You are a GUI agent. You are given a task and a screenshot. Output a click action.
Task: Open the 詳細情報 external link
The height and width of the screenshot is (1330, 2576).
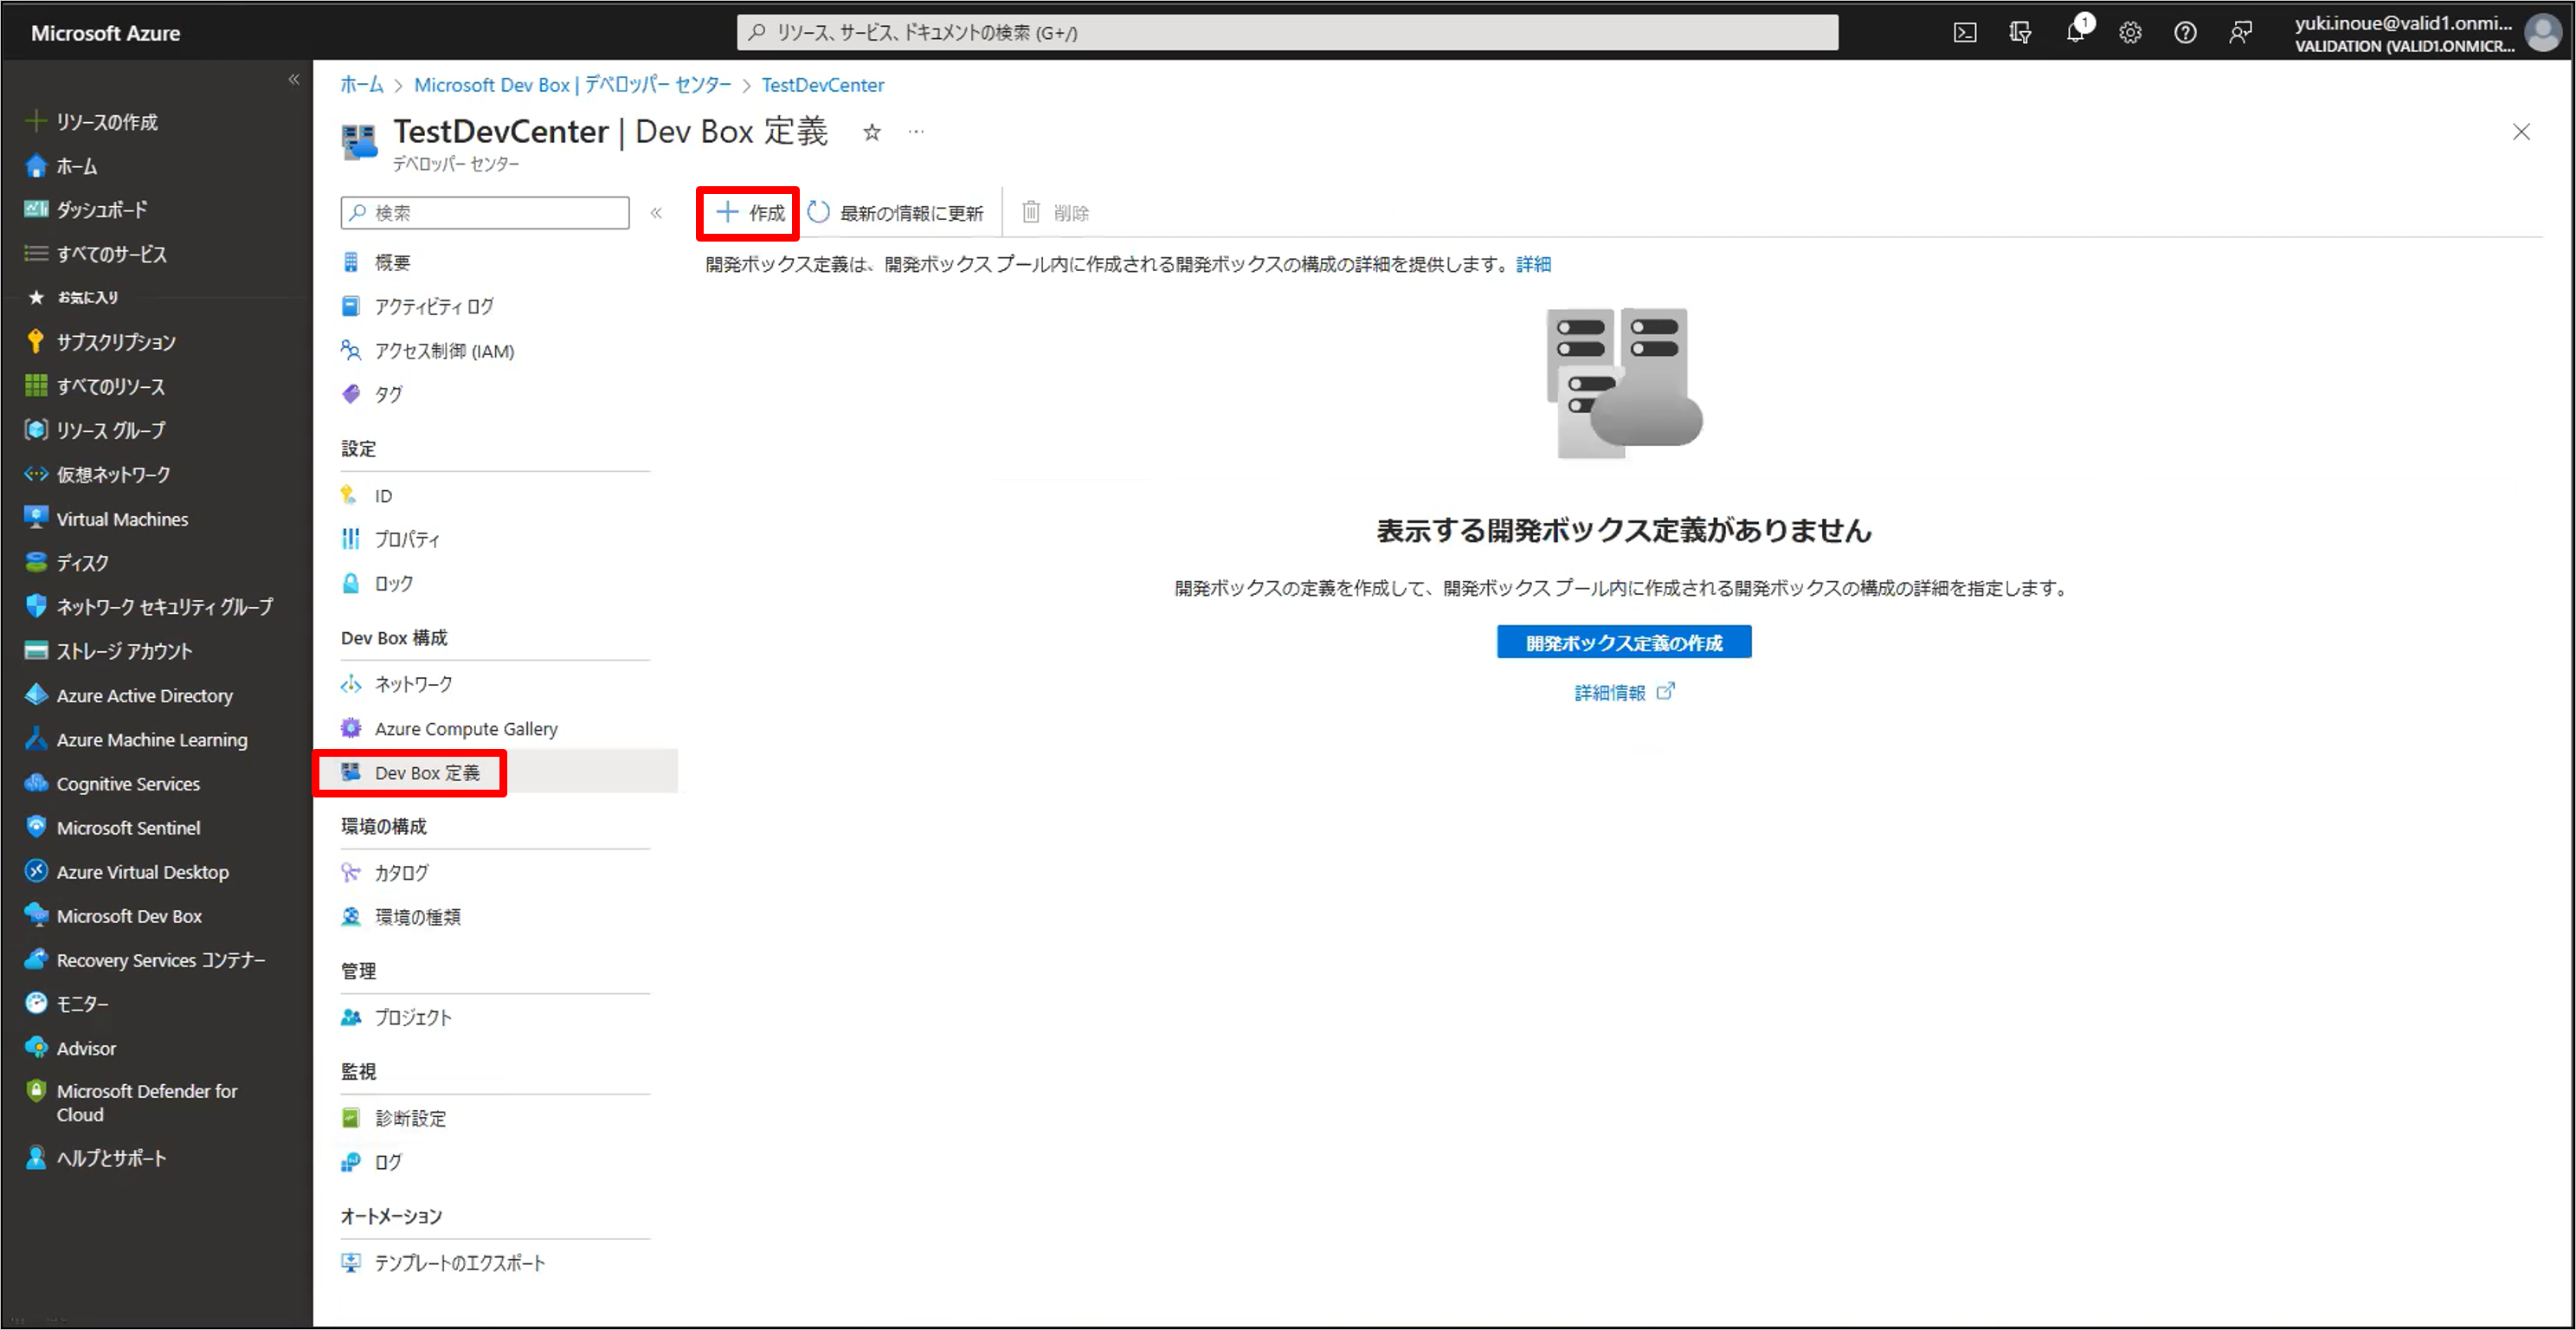(1623, 692)
